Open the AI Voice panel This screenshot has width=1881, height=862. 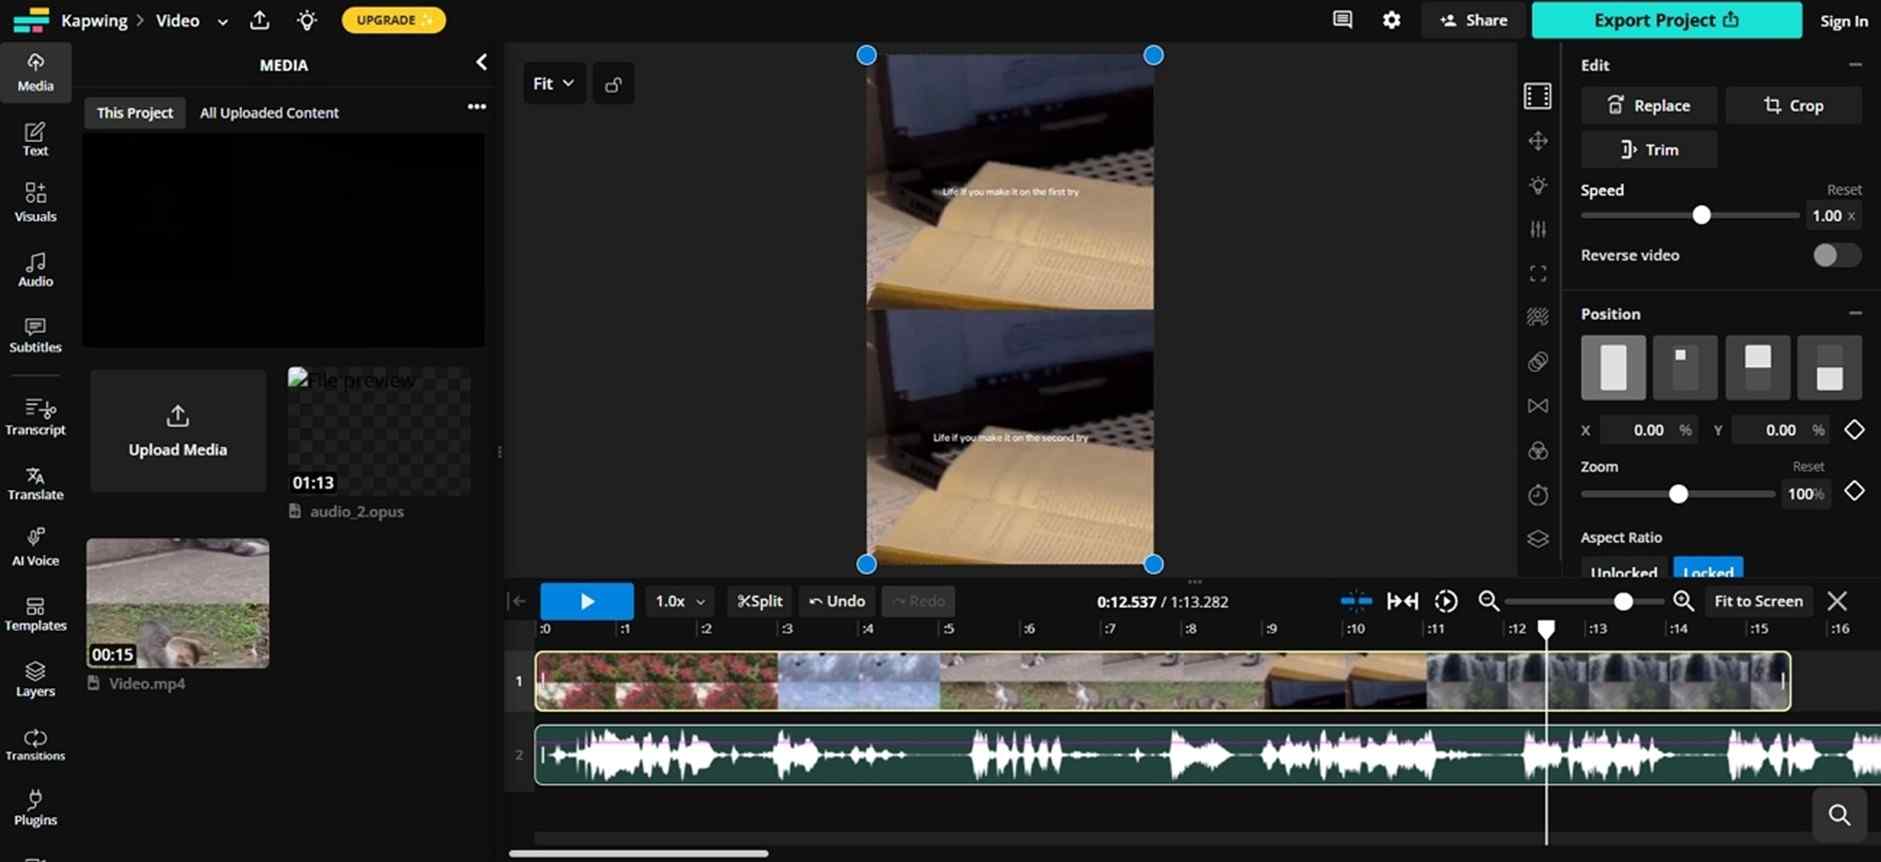(35, 548)
